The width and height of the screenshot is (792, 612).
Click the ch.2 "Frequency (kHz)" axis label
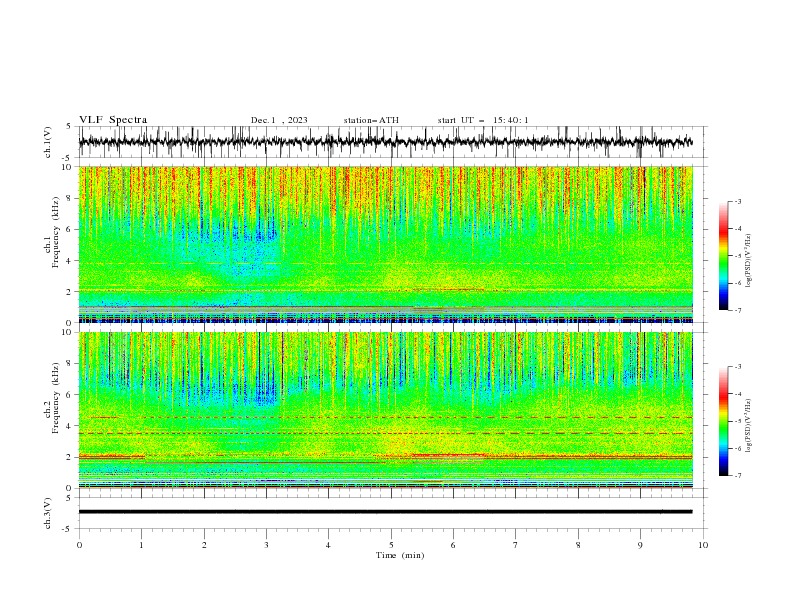point(56,398)
